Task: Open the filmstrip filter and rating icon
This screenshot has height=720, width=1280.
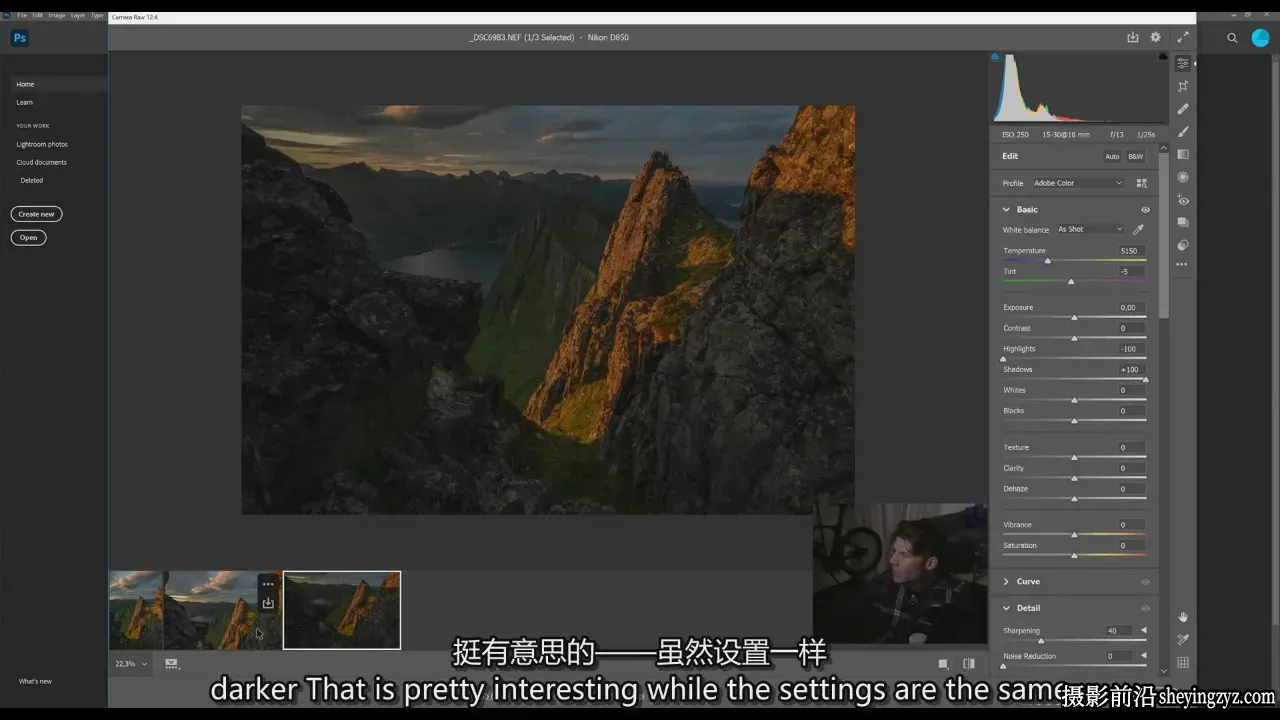Action: 171,663
